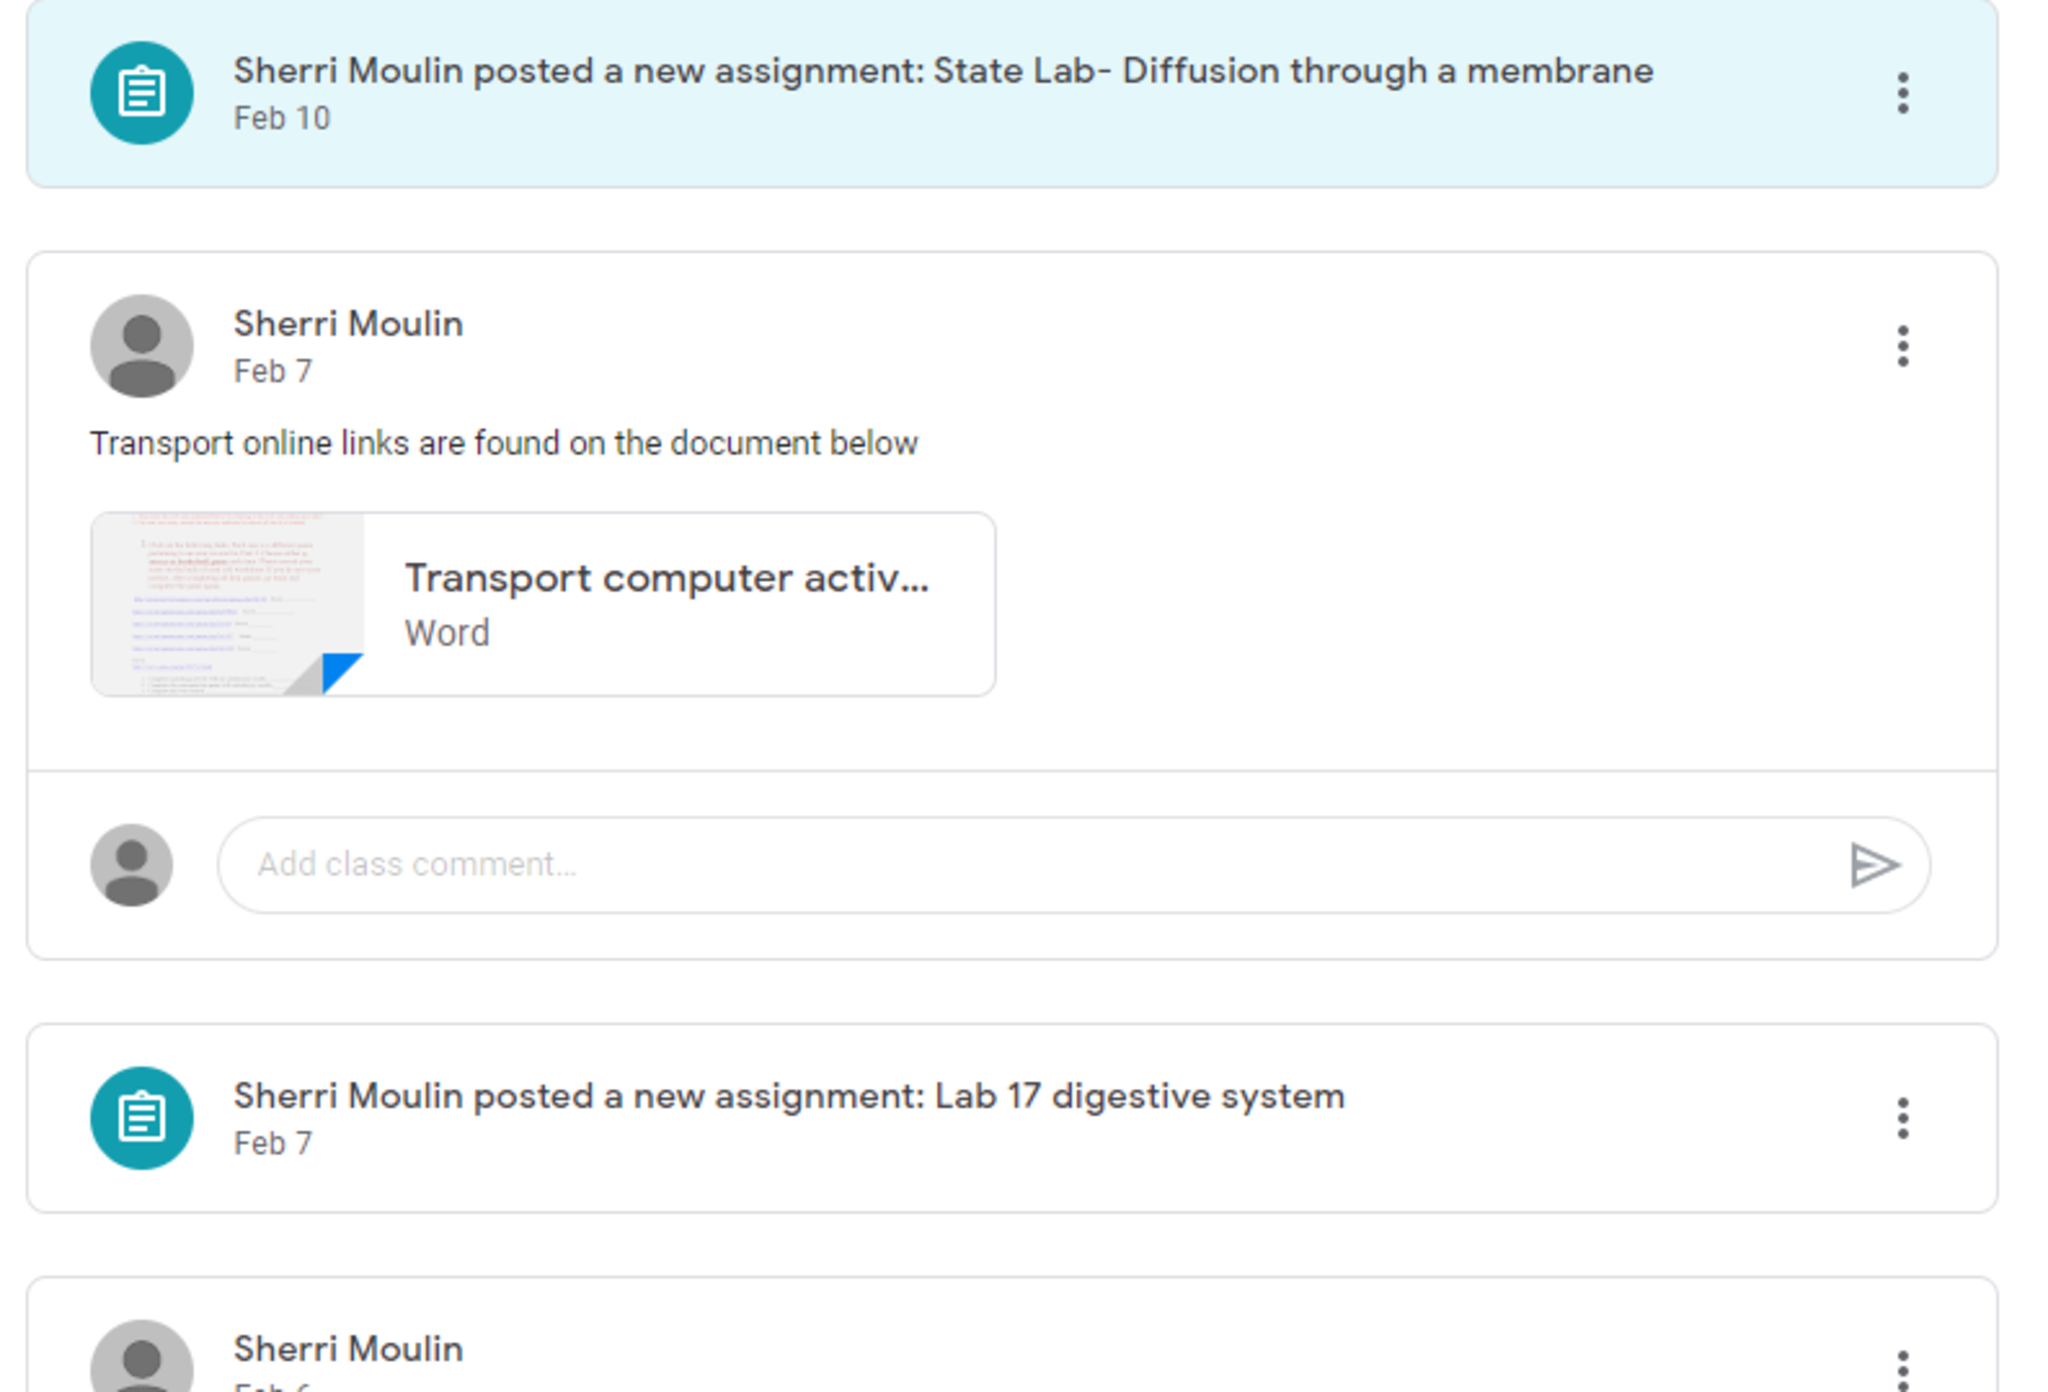Click the Word label on the attachment
Viewport: 2048px width, 1392px height.
(x=447, y=633)
